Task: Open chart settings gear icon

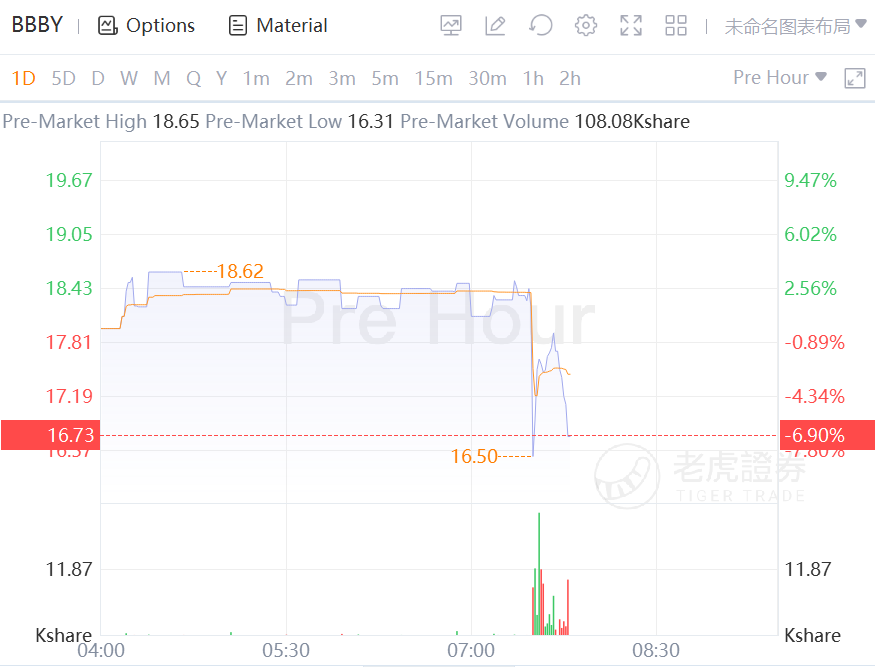Action: tap(585, 26)
